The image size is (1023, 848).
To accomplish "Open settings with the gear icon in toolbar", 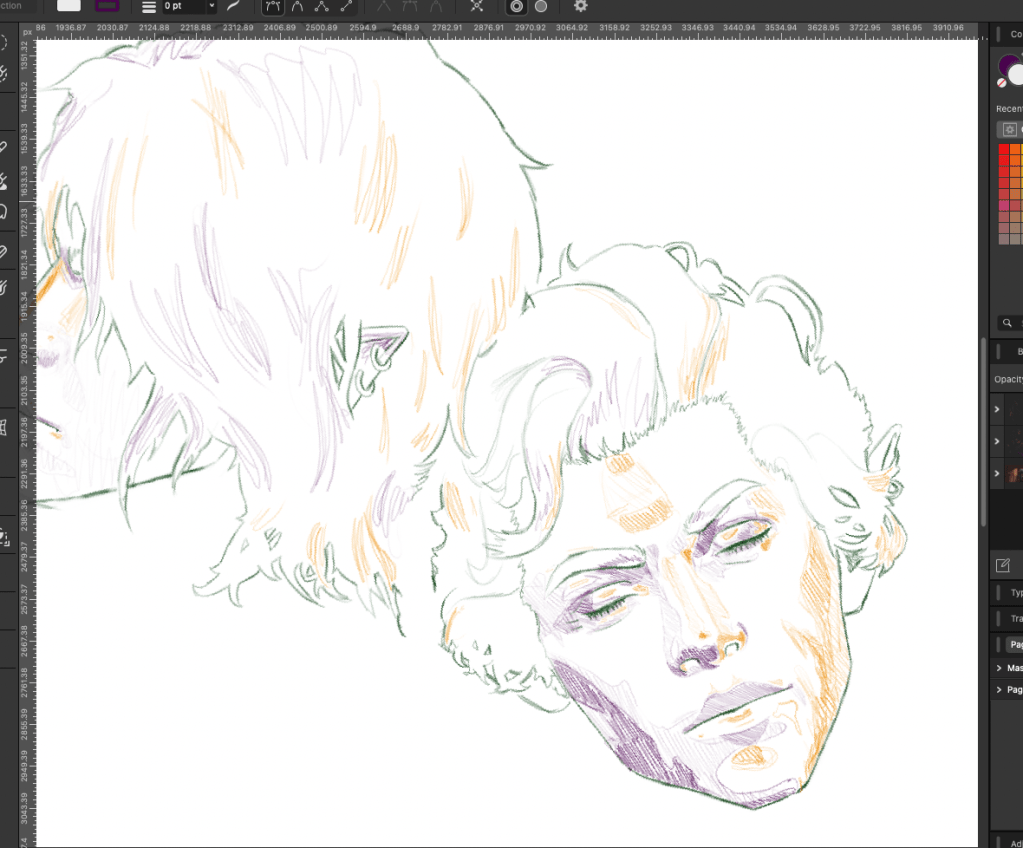I will coord(580,6).
